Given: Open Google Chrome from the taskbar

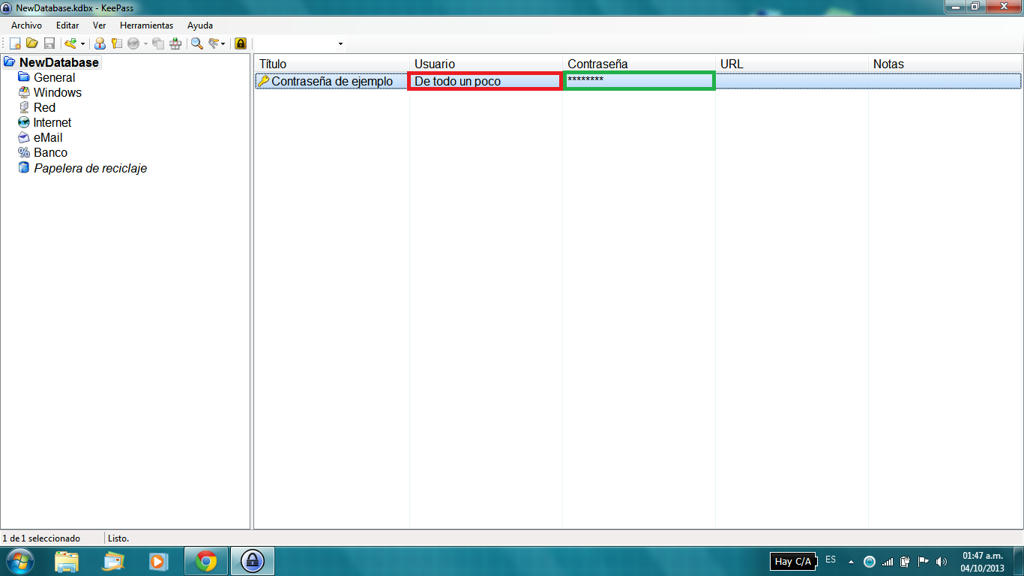Looking at the screenshot, I should point(206,562).
